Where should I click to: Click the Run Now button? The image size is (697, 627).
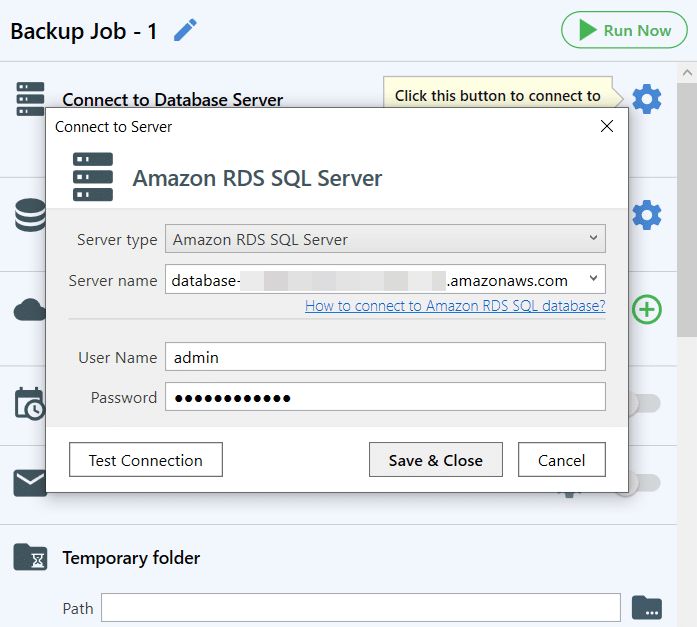pyautogui.click(x=624, y=30)
